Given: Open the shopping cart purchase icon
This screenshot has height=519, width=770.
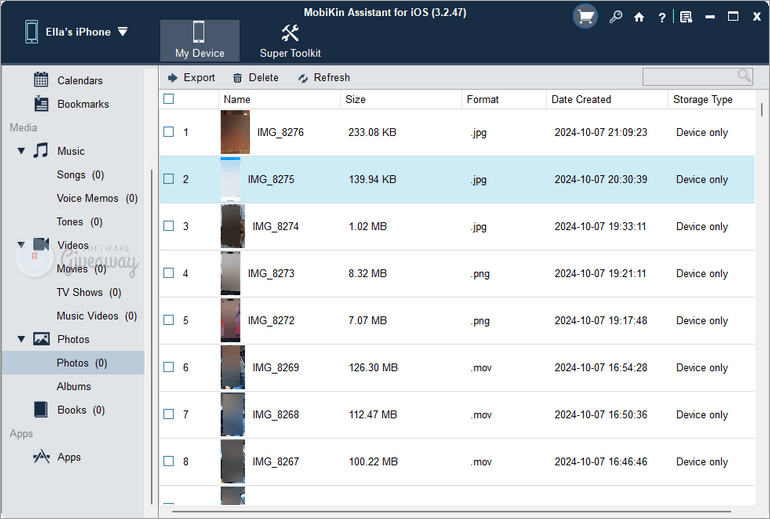Looking at the screenshot, I should (585, 17).
